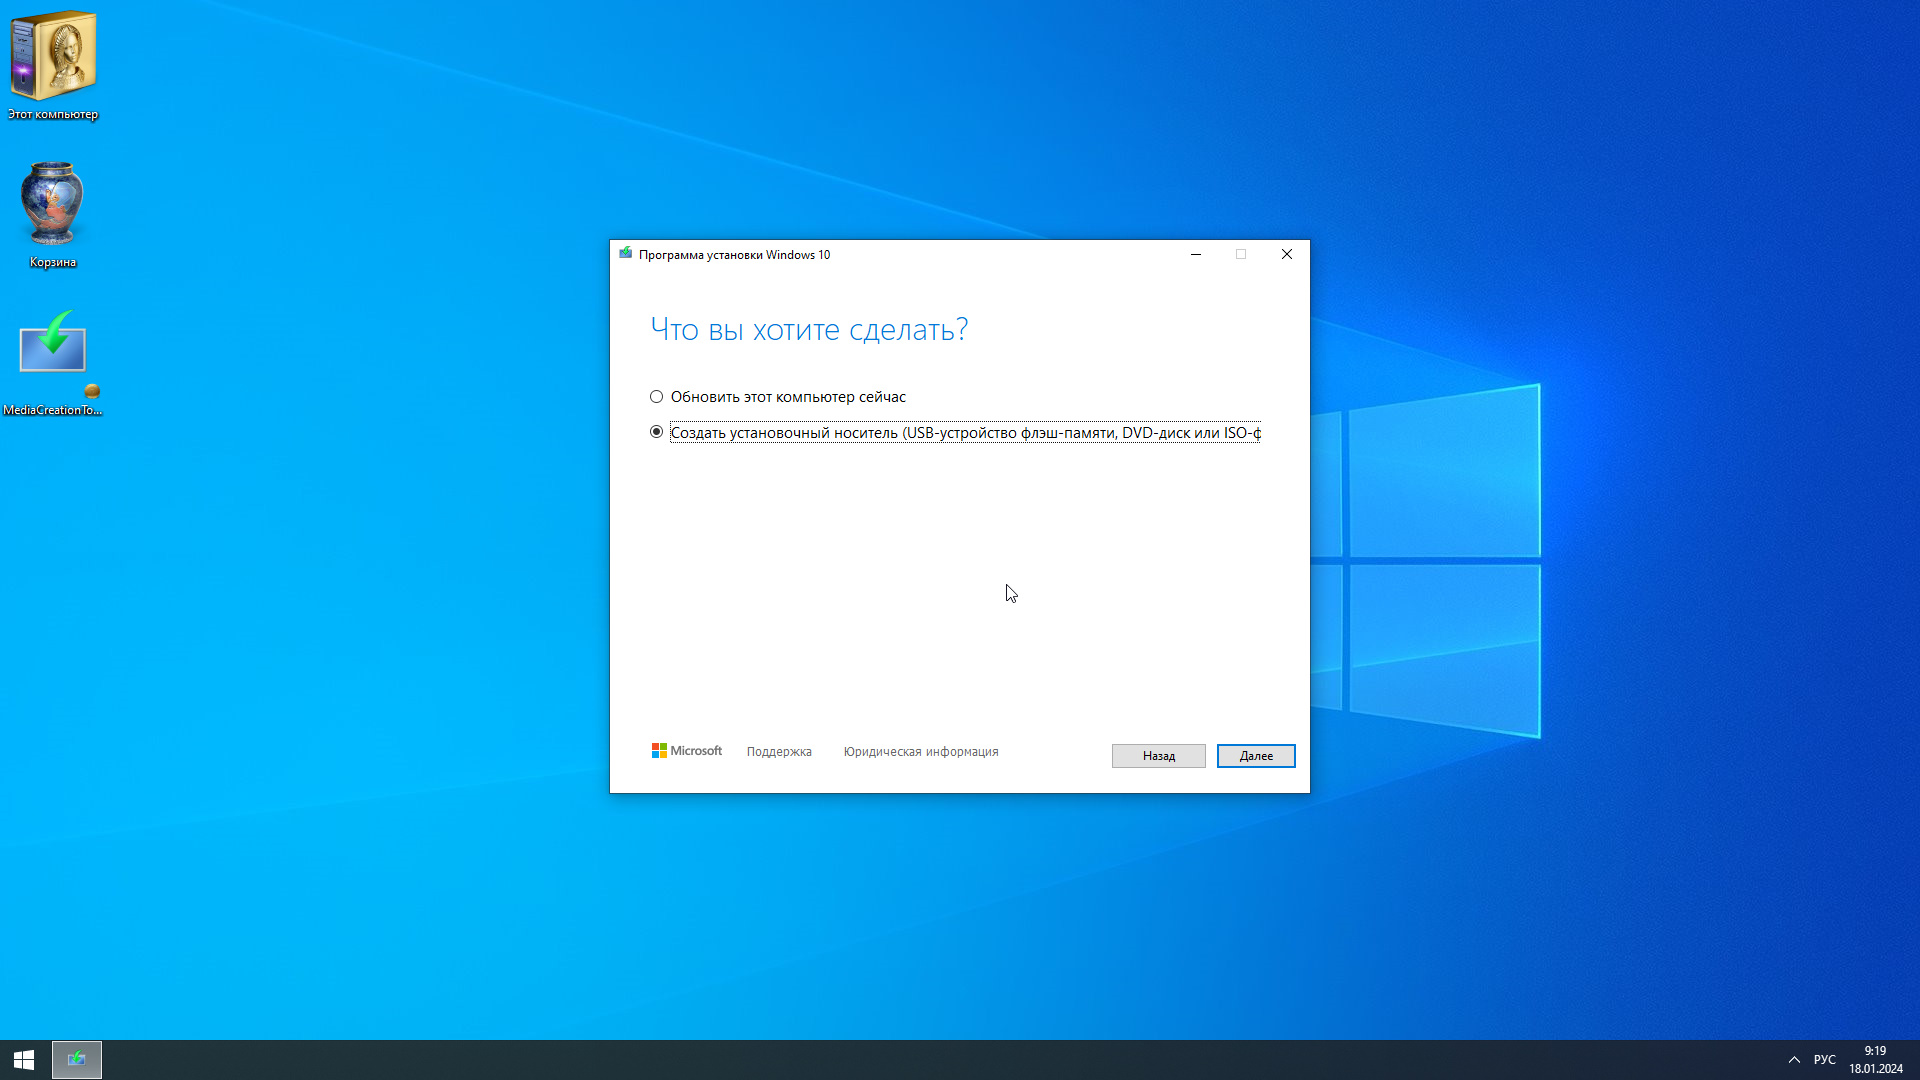Viewport: 1920px width, 1080px height.
Task: Select Обновить этот компьютер сейчас option
Action: [x=657, y=397]
